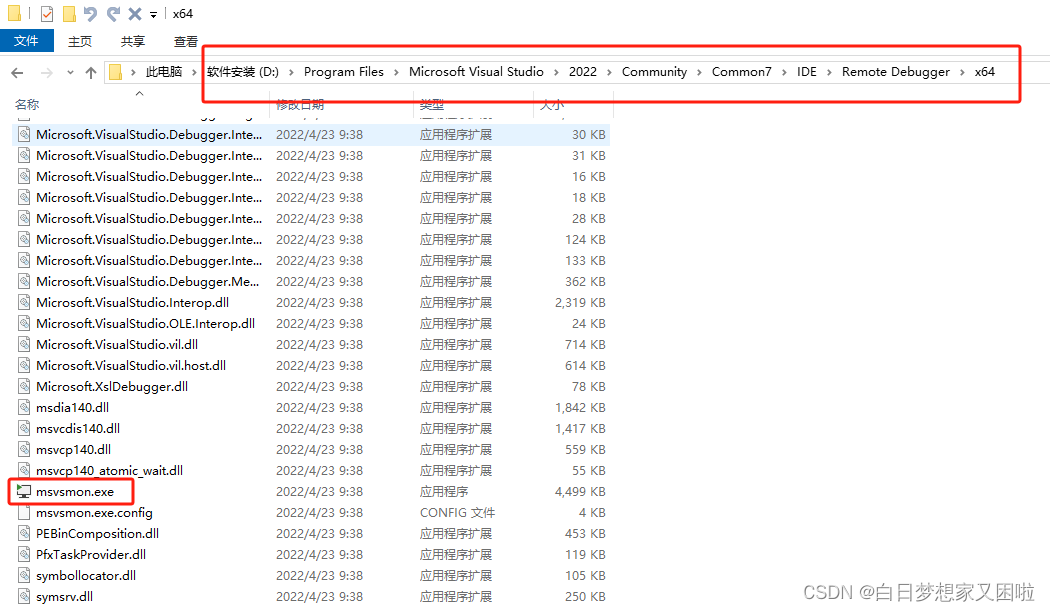Navigate to Program Files via breadcrumb
Screen dimensions: 1050x611
[344, 72]
